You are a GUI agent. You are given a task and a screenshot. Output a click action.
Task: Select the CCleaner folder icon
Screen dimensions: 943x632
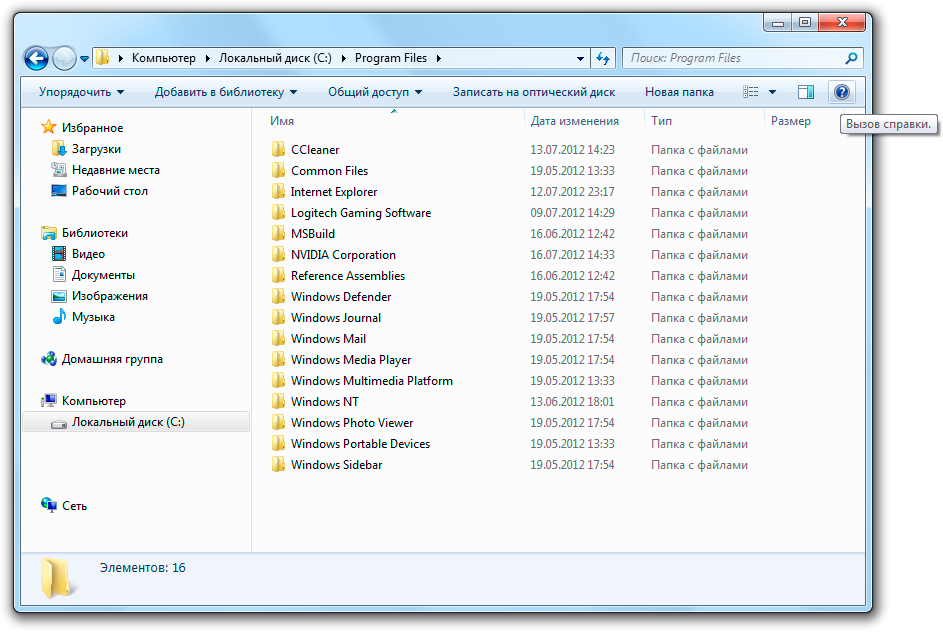(278, 149)
